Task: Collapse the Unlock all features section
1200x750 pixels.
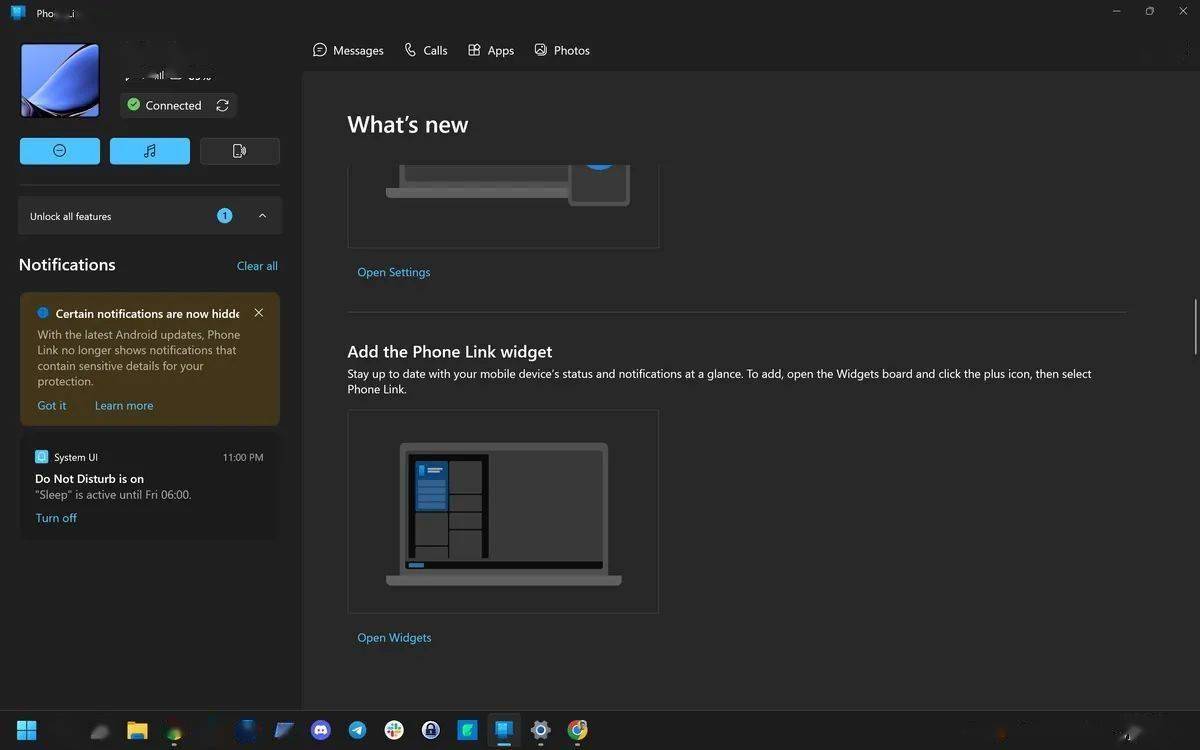Action: [x=262, y=216]
